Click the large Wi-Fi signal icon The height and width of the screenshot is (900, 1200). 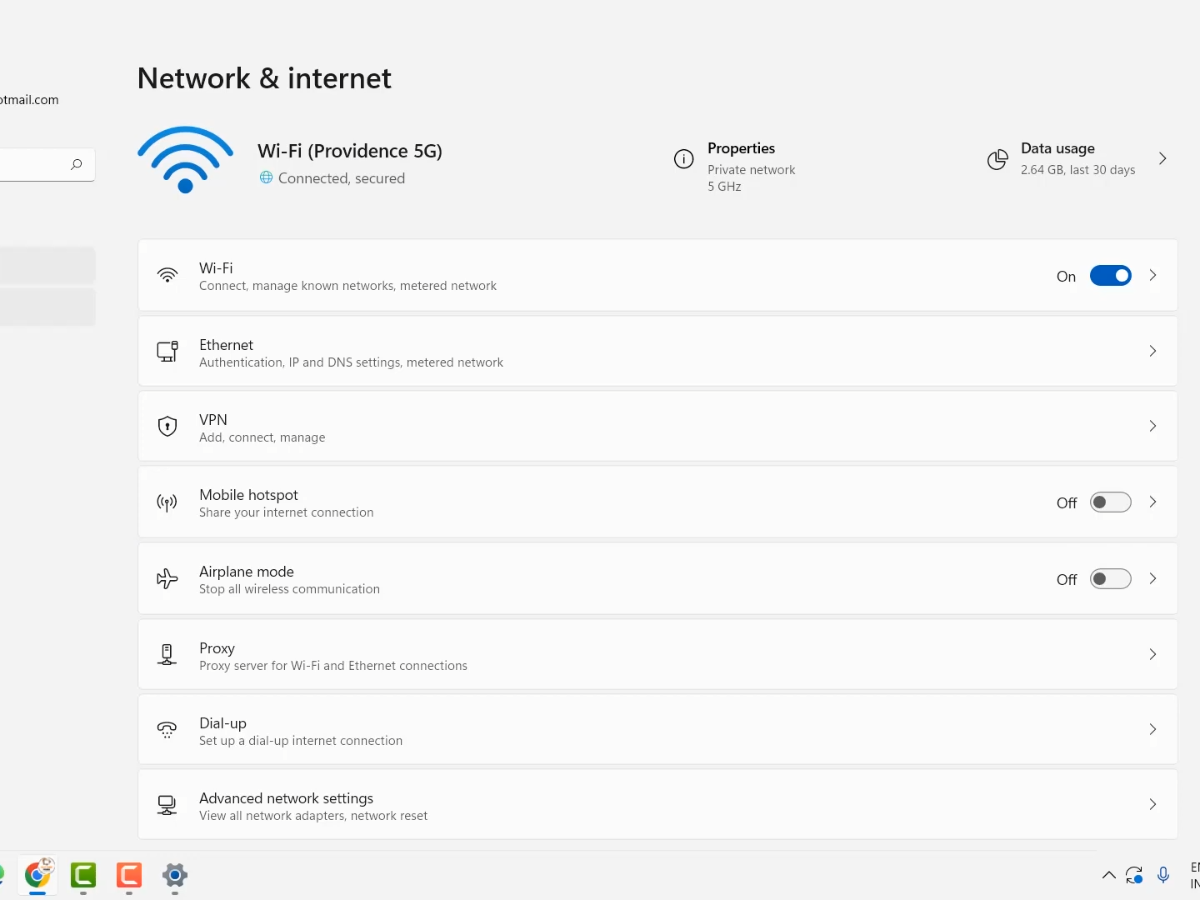[x=185, y=160]
